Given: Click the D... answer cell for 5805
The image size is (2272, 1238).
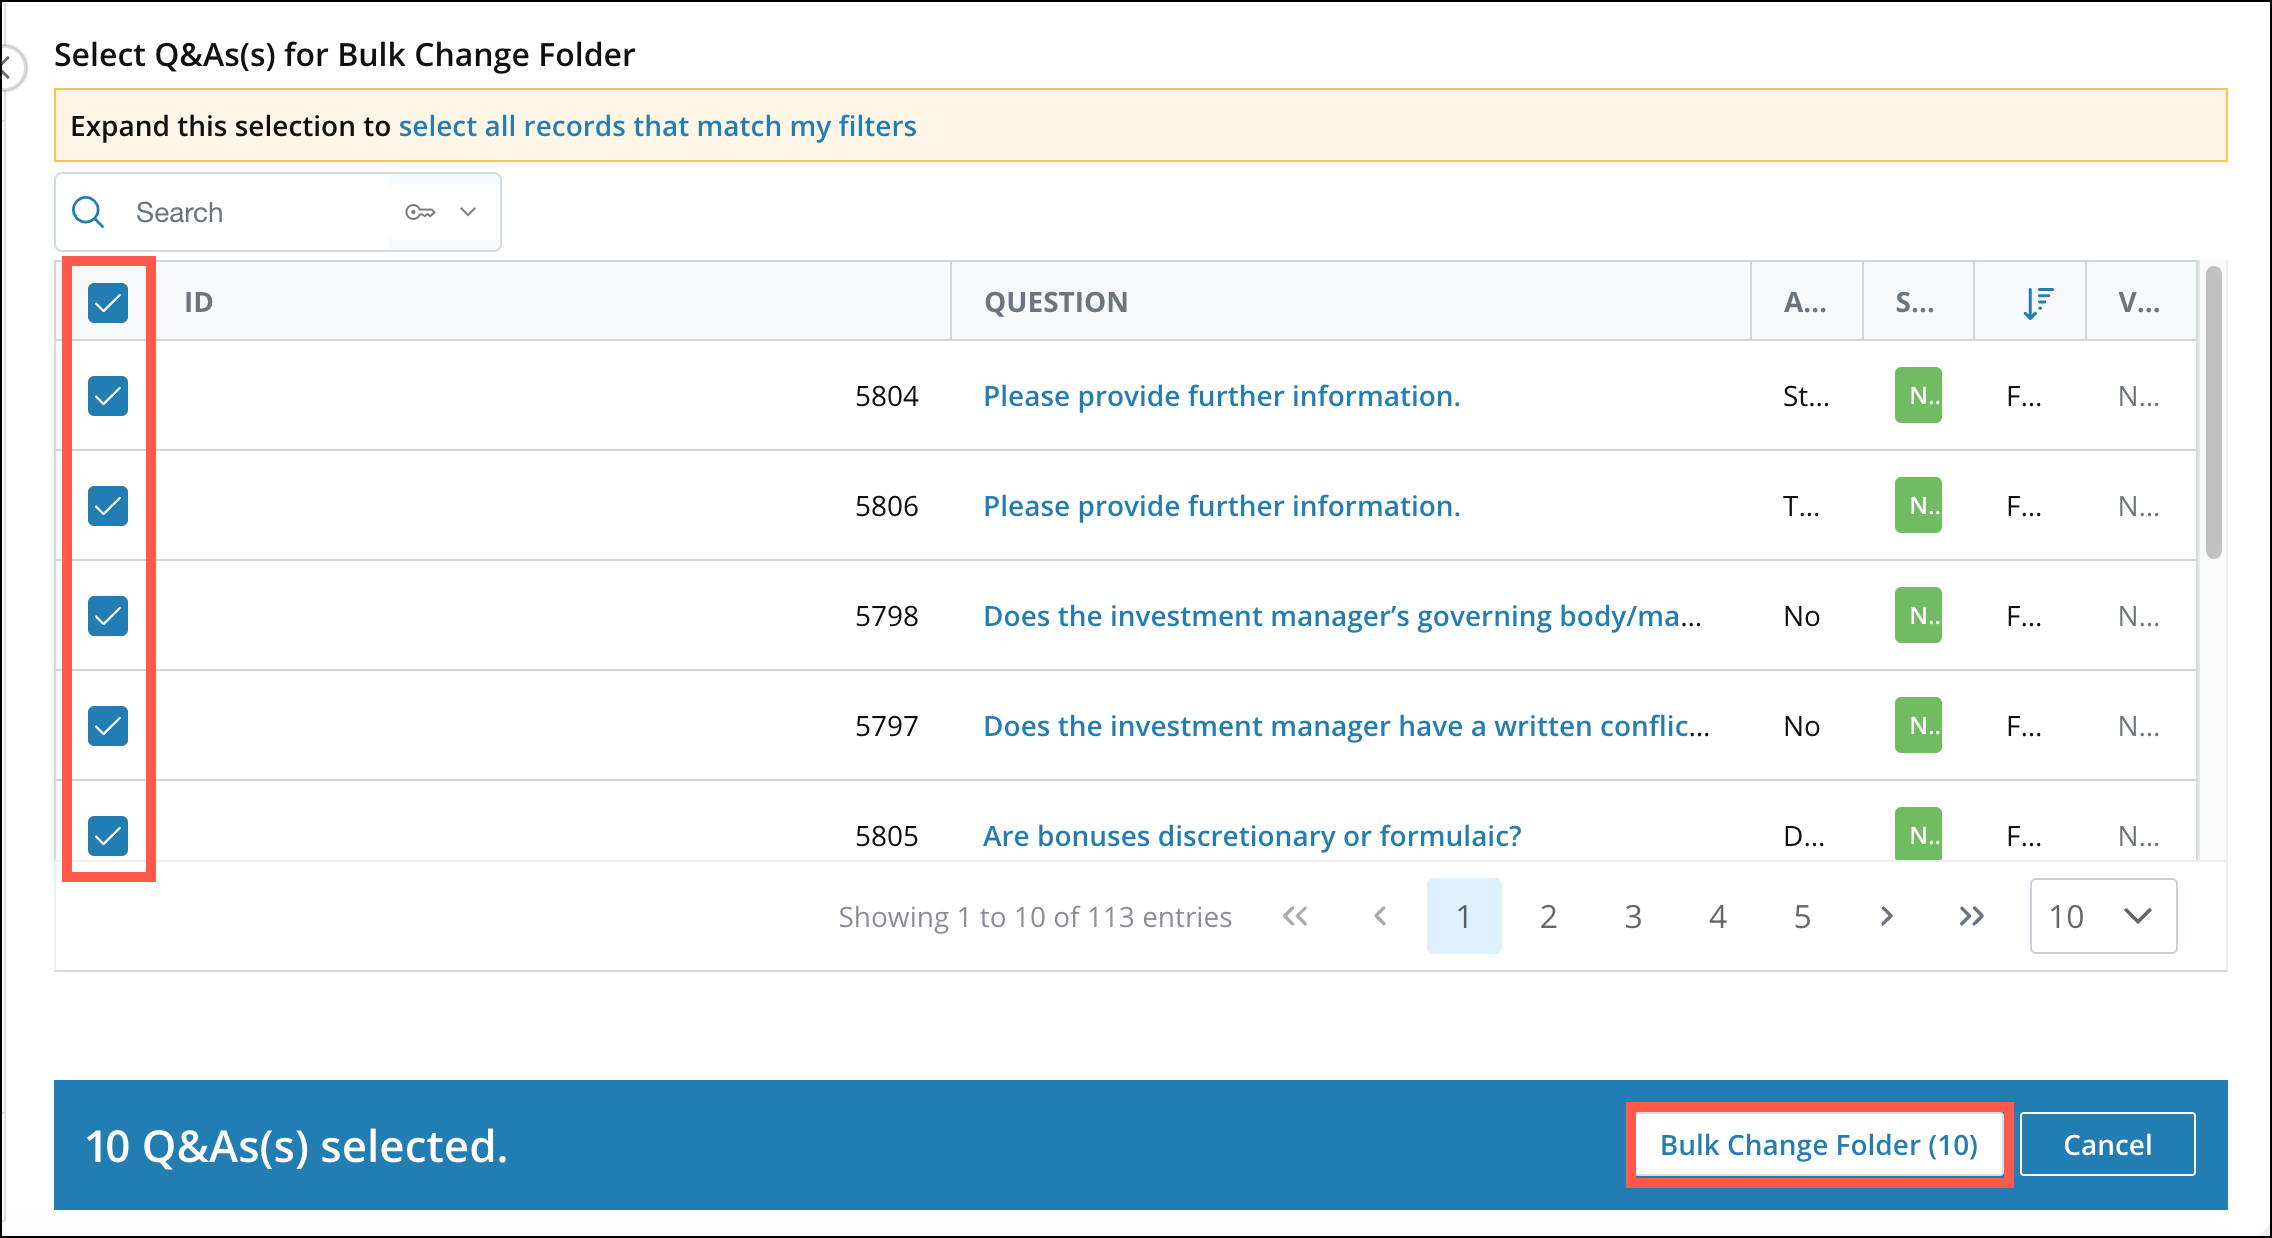Looking at the screenshot, I should [x=1804, y=836].
